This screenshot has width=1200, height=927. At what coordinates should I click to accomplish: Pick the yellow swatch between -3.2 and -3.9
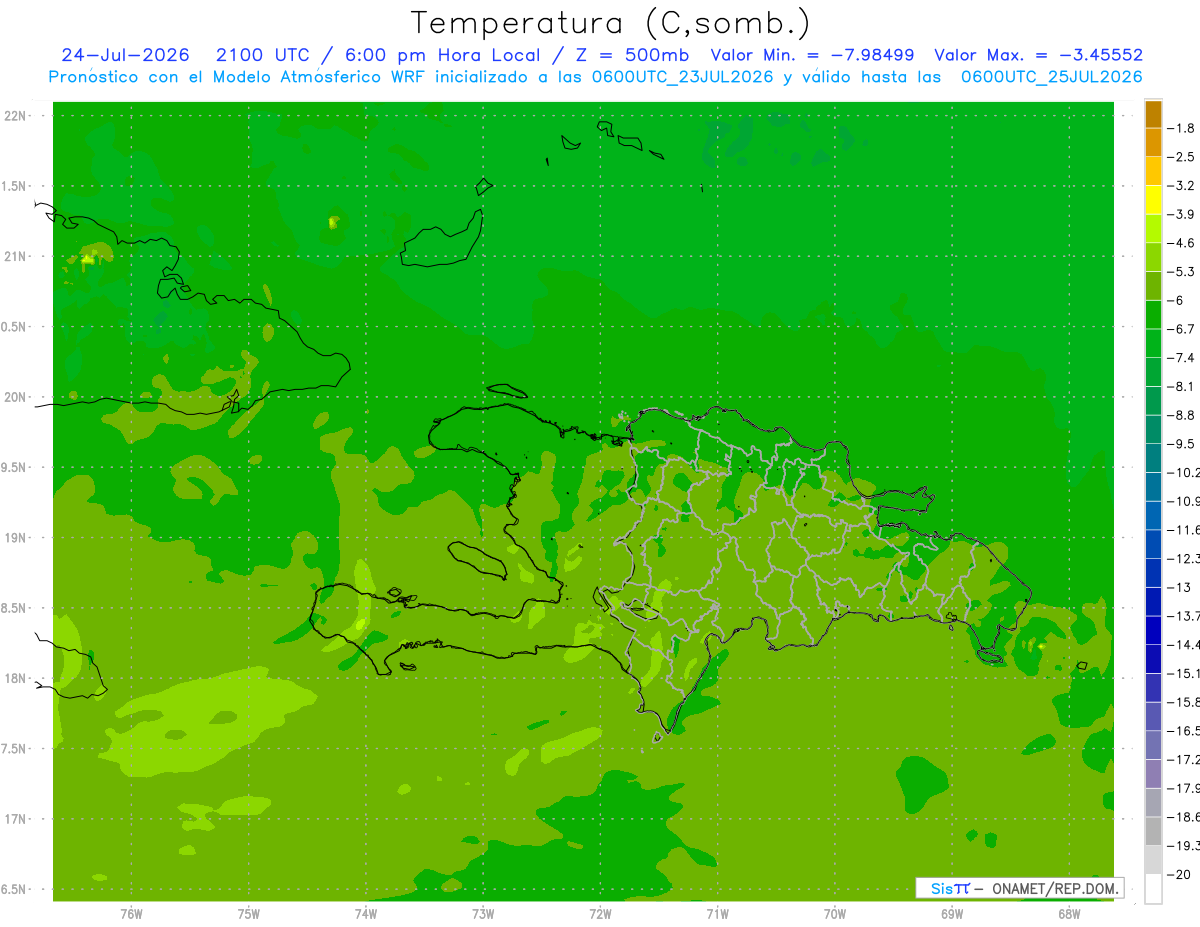coord(1153,200)
